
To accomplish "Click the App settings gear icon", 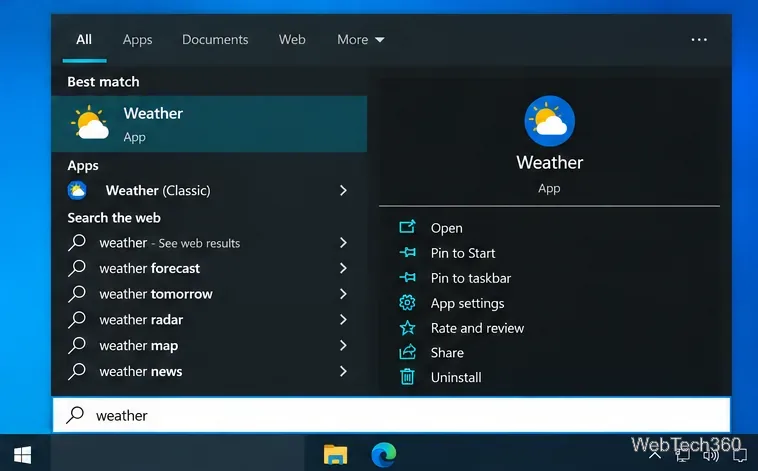I will (x=407, y=303).
